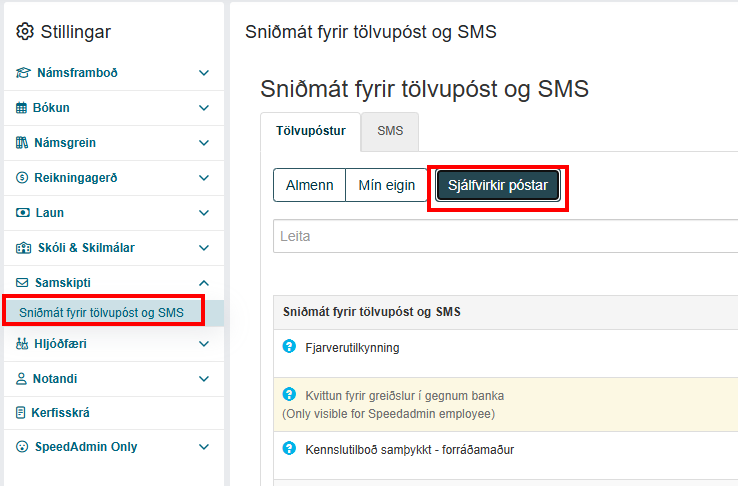Click the Námsgrein books icon
The width and height of the screenshot is (738, 486).
pos(22,143)
